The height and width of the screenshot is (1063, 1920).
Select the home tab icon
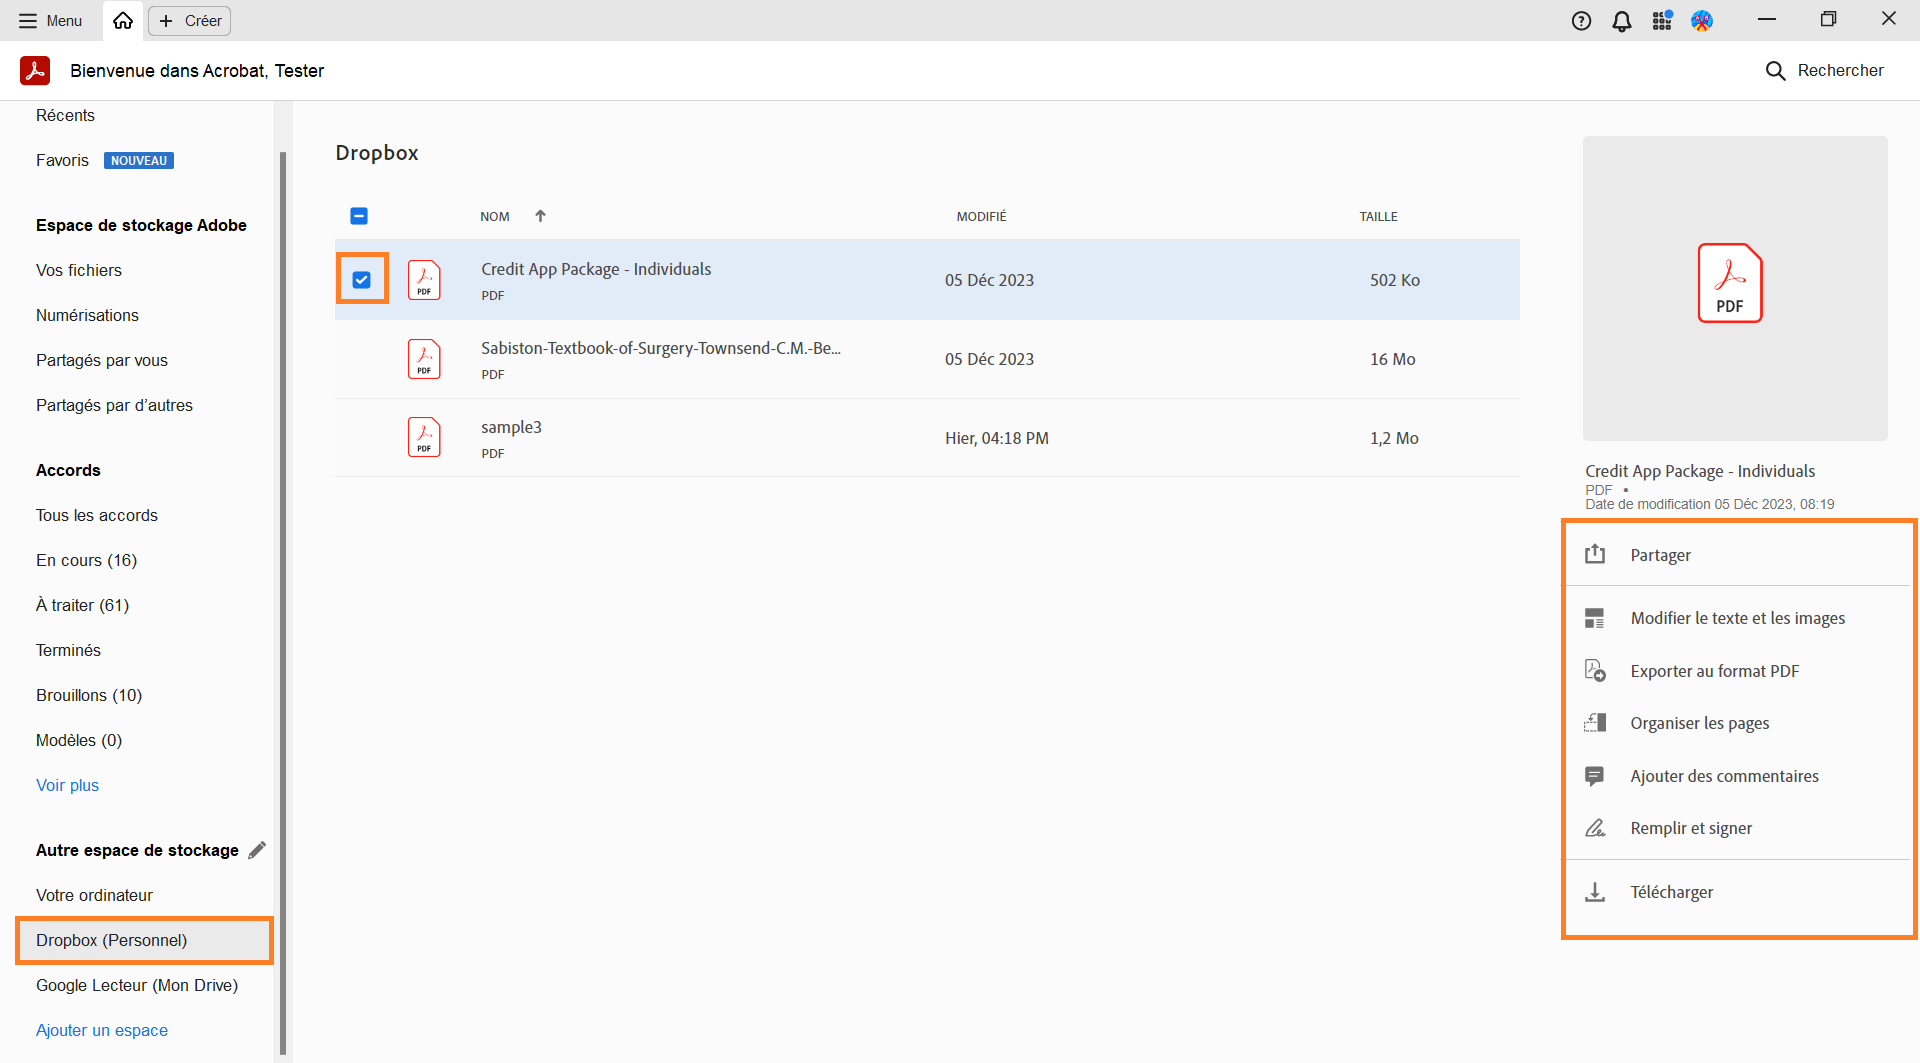tap(122, 20)
